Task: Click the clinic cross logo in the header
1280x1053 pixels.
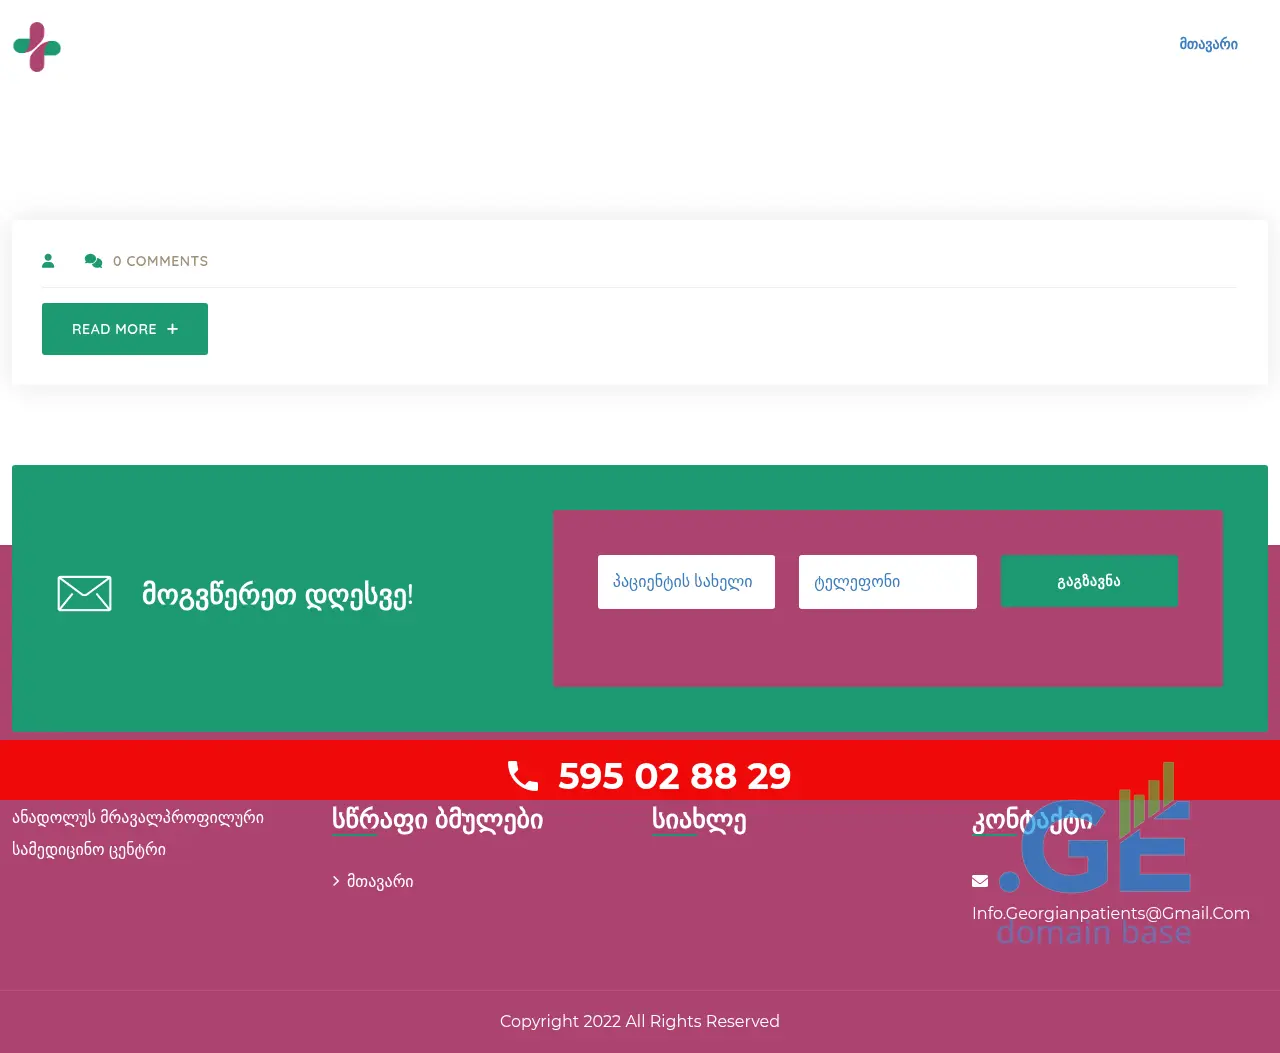Action: coord(37,47)
